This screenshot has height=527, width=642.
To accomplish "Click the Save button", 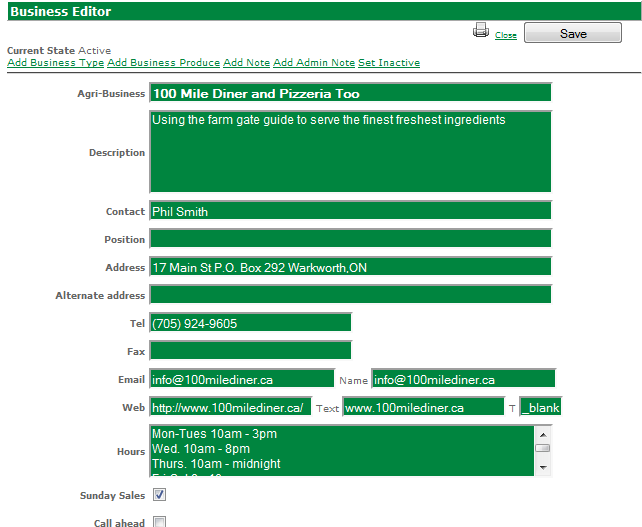I will pyautogui.click(x=573, y=33).
